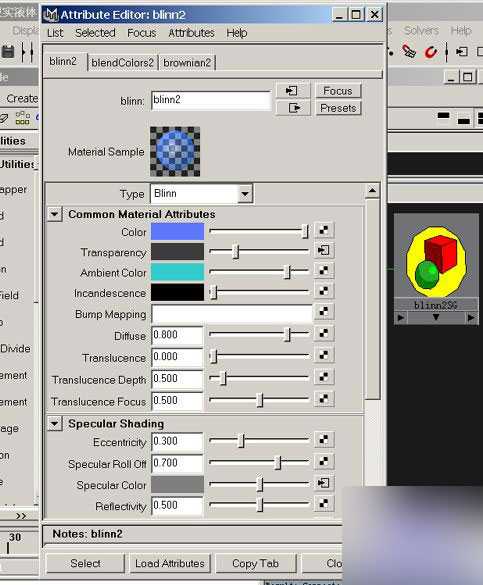
Task: Click the Material Sample preview swatch
Action: (x=175, y=151)
